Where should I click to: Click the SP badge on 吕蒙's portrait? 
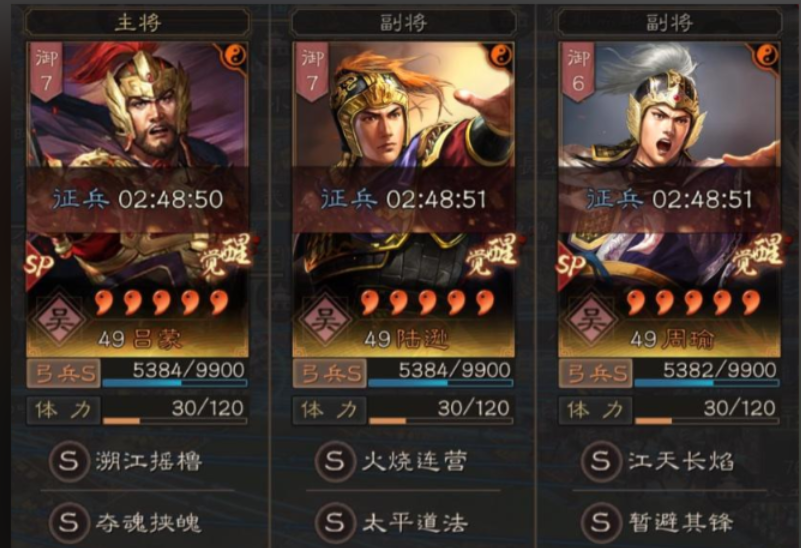(x=40, y=266)
